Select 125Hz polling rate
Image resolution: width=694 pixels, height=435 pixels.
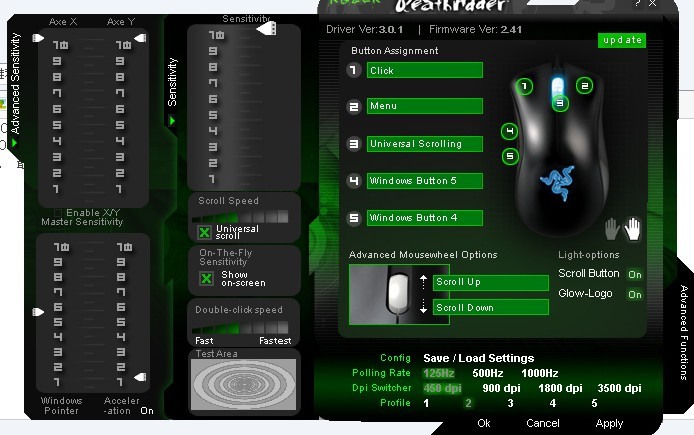439,373
